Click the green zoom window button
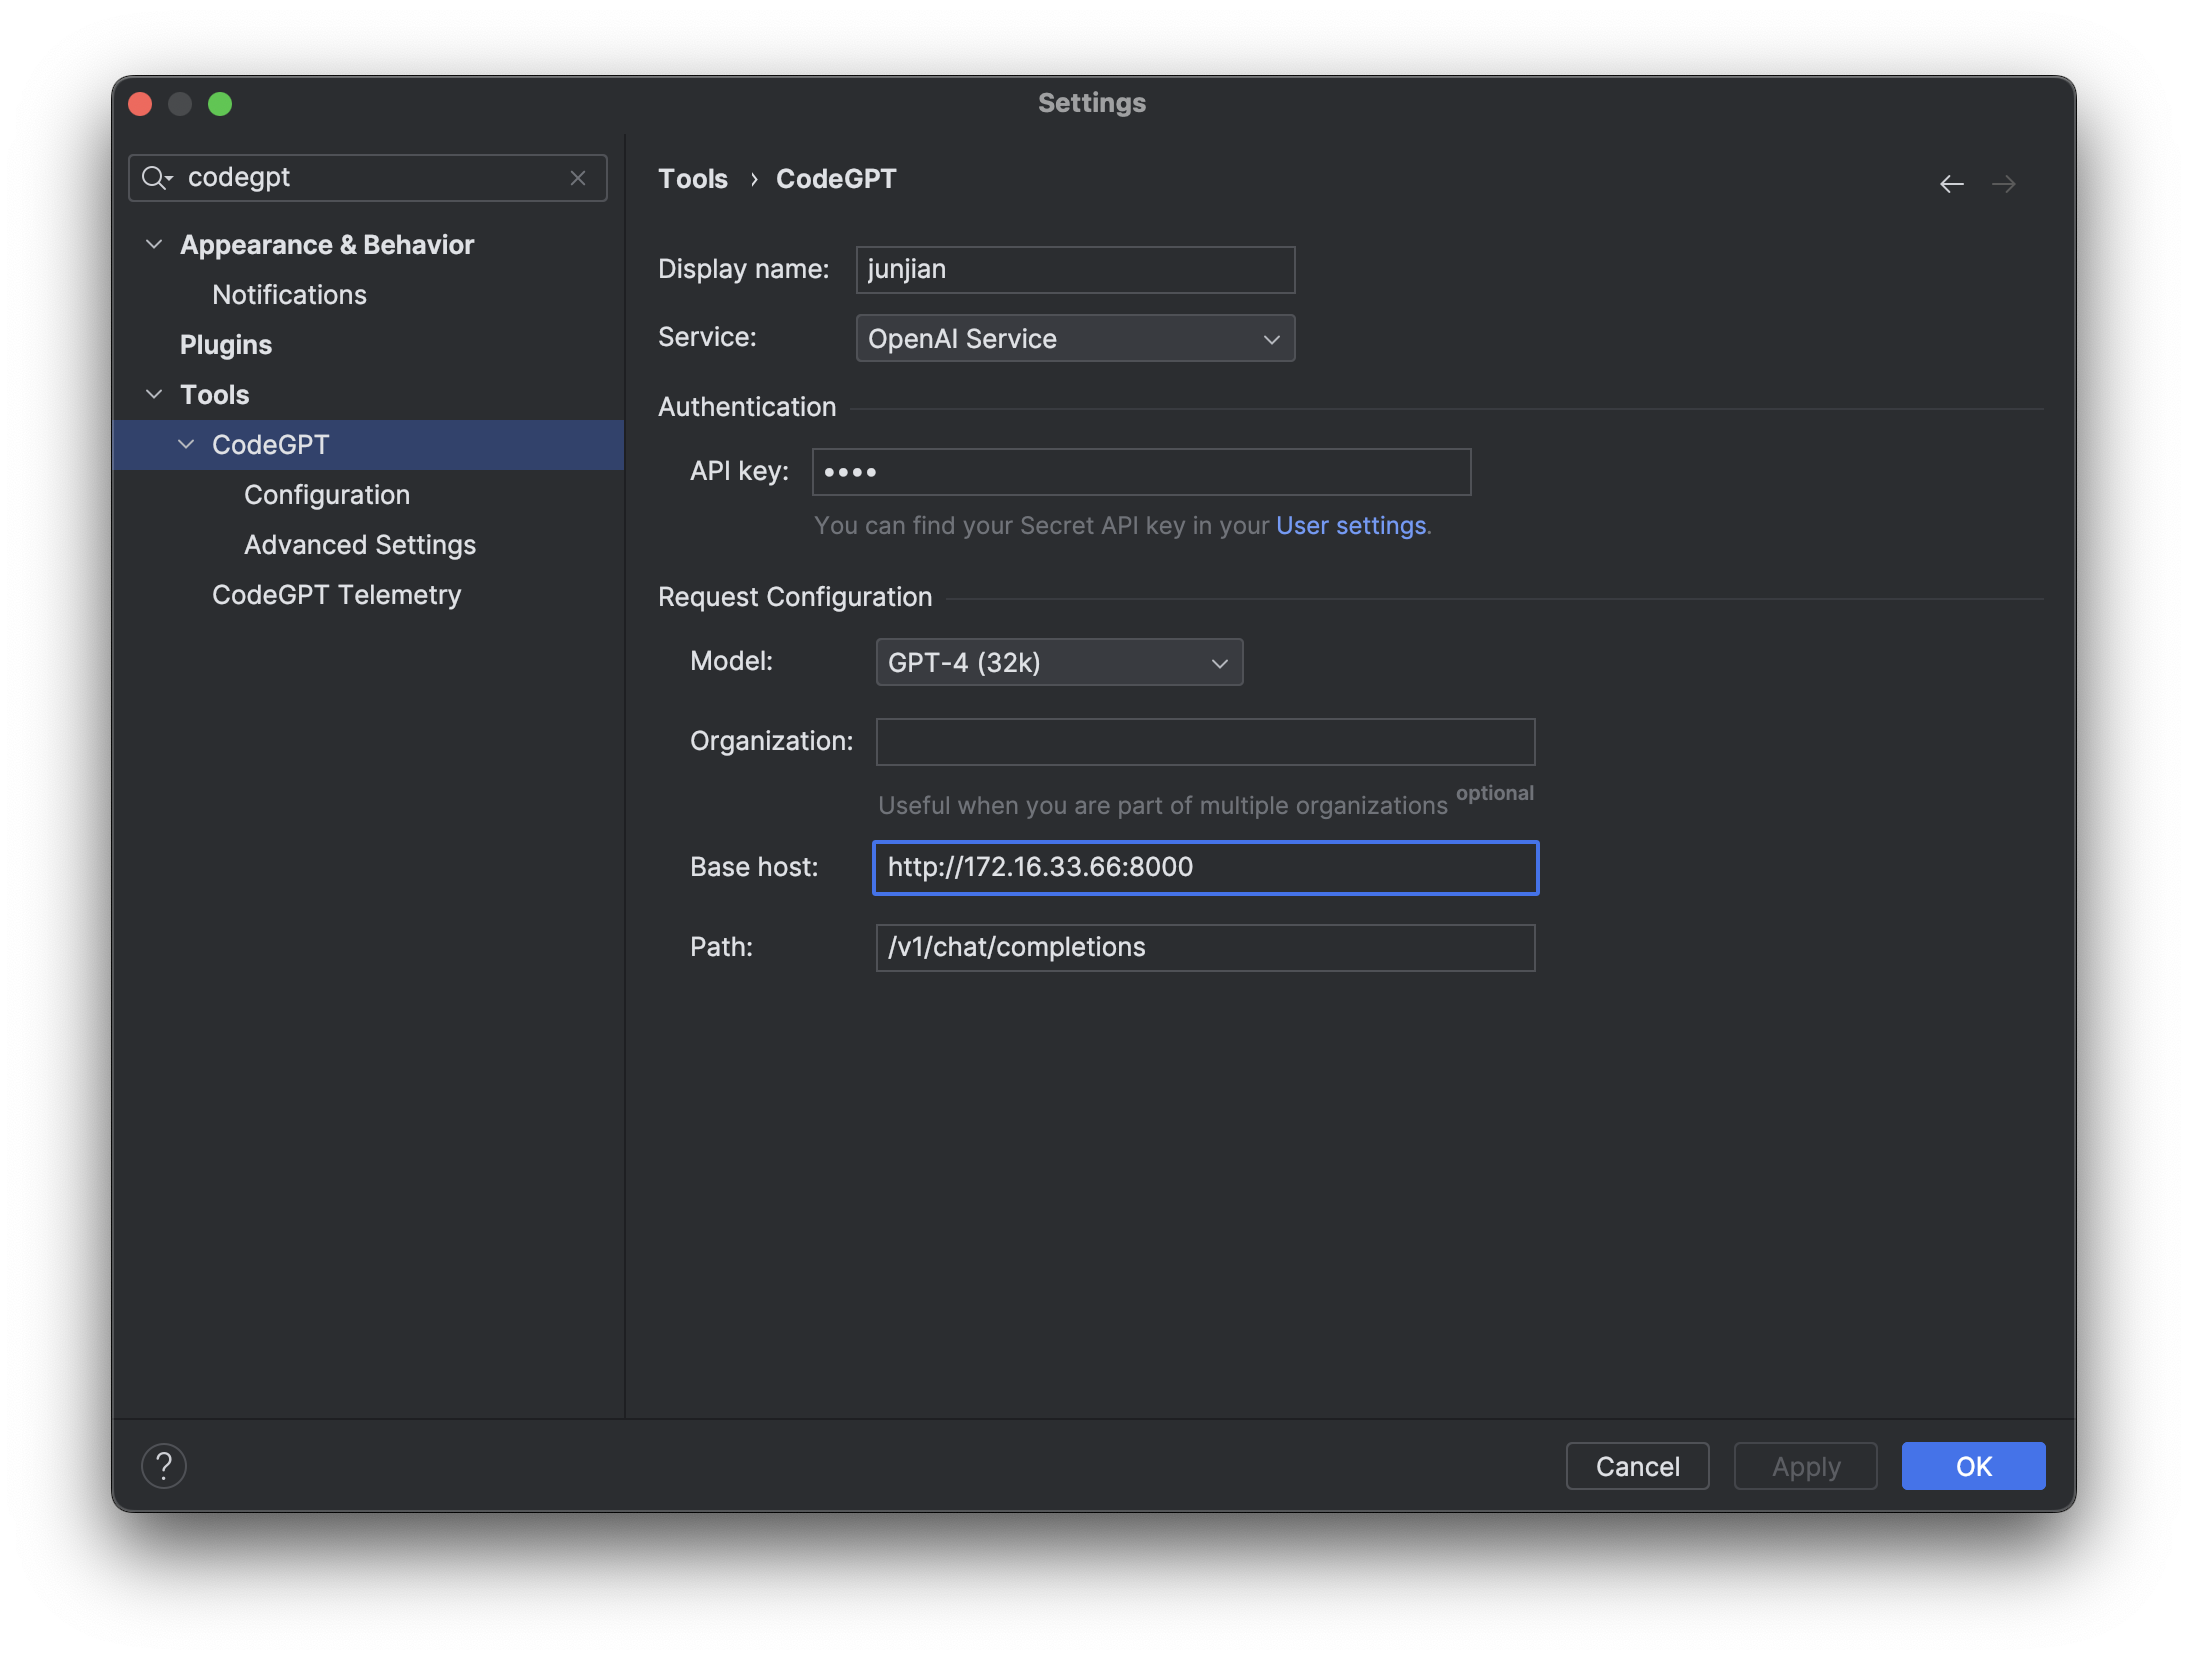Viewport: 2188px width, 1660px height. (x=220, y=104)
